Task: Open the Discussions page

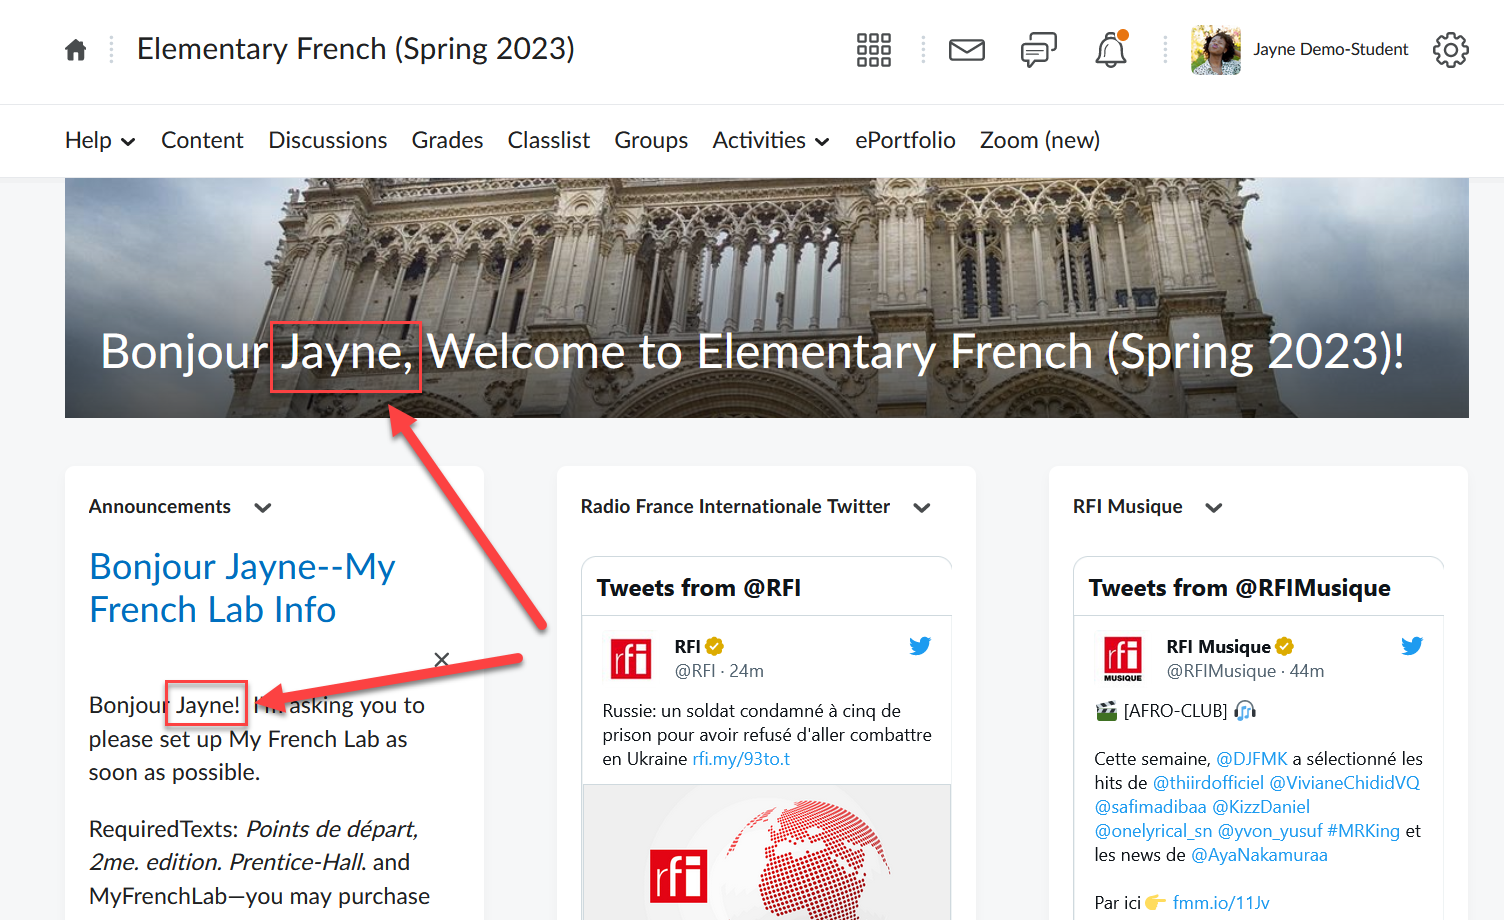Action: click(327, 141)
